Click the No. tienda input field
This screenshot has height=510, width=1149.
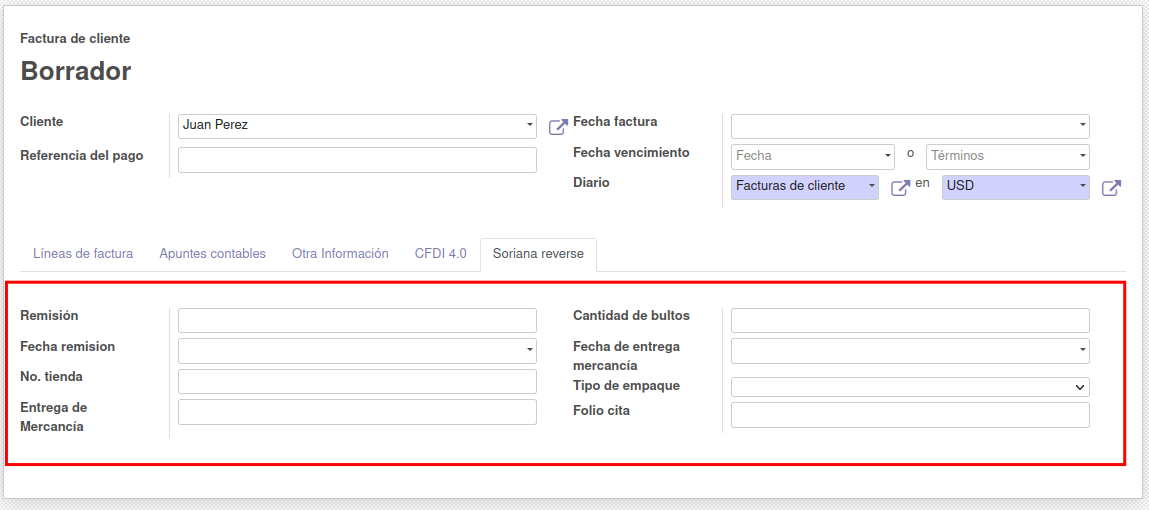coord(357,381)
